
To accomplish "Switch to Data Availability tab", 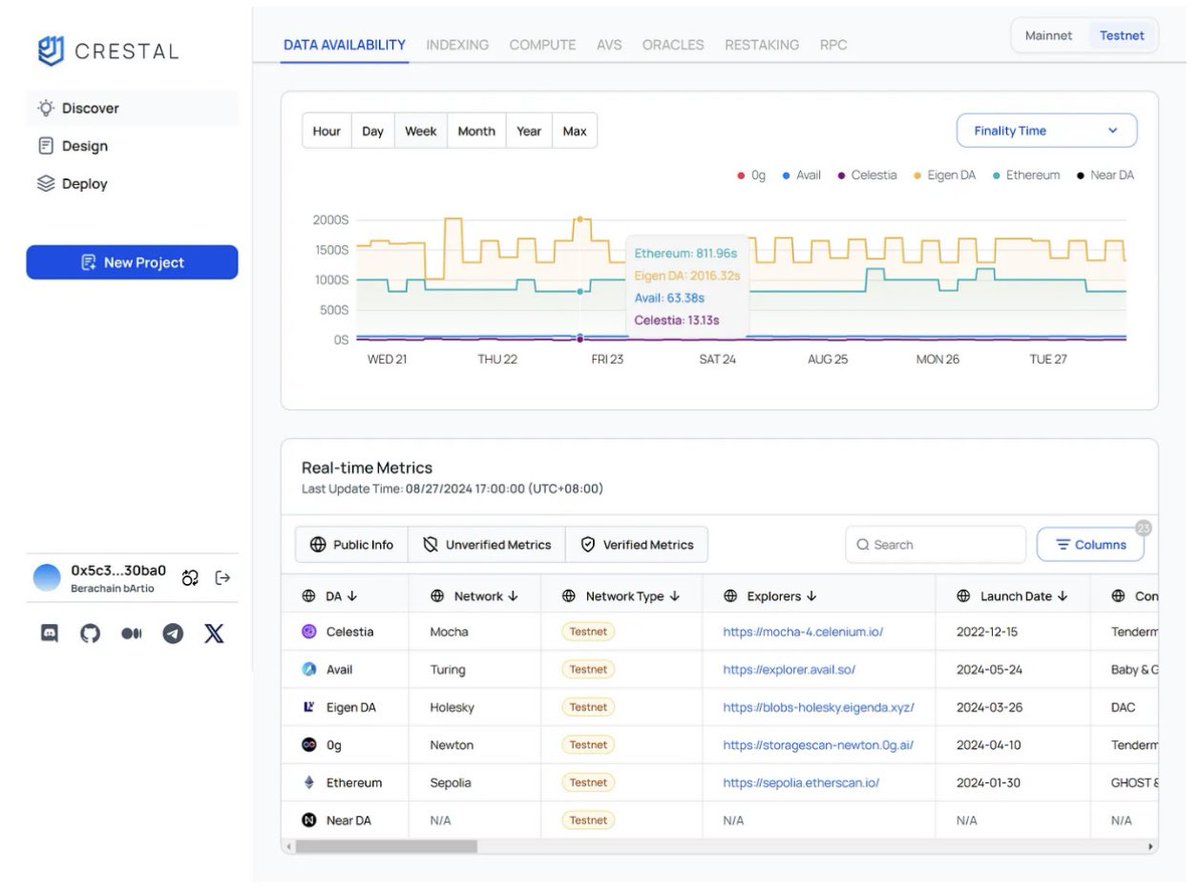I will point(344,45).
